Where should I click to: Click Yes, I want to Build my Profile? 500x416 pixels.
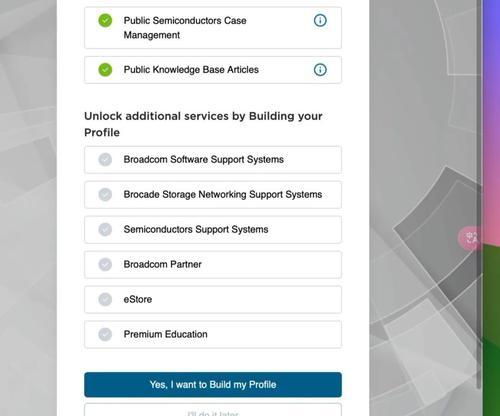pos(213,385)
